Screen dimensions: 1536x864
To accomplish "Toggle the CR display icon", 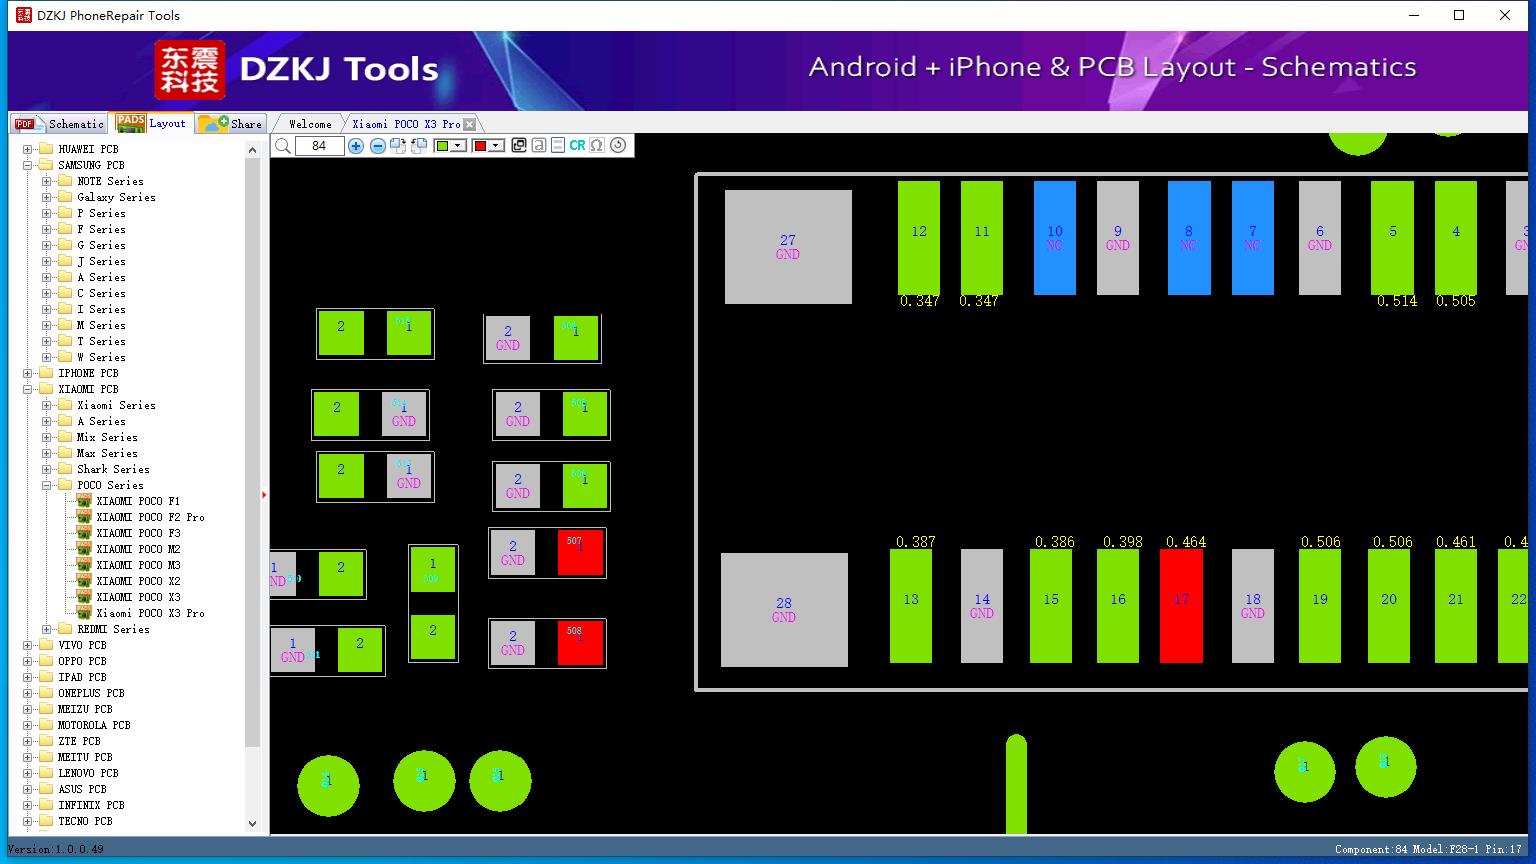I will [x=577, y=146].
